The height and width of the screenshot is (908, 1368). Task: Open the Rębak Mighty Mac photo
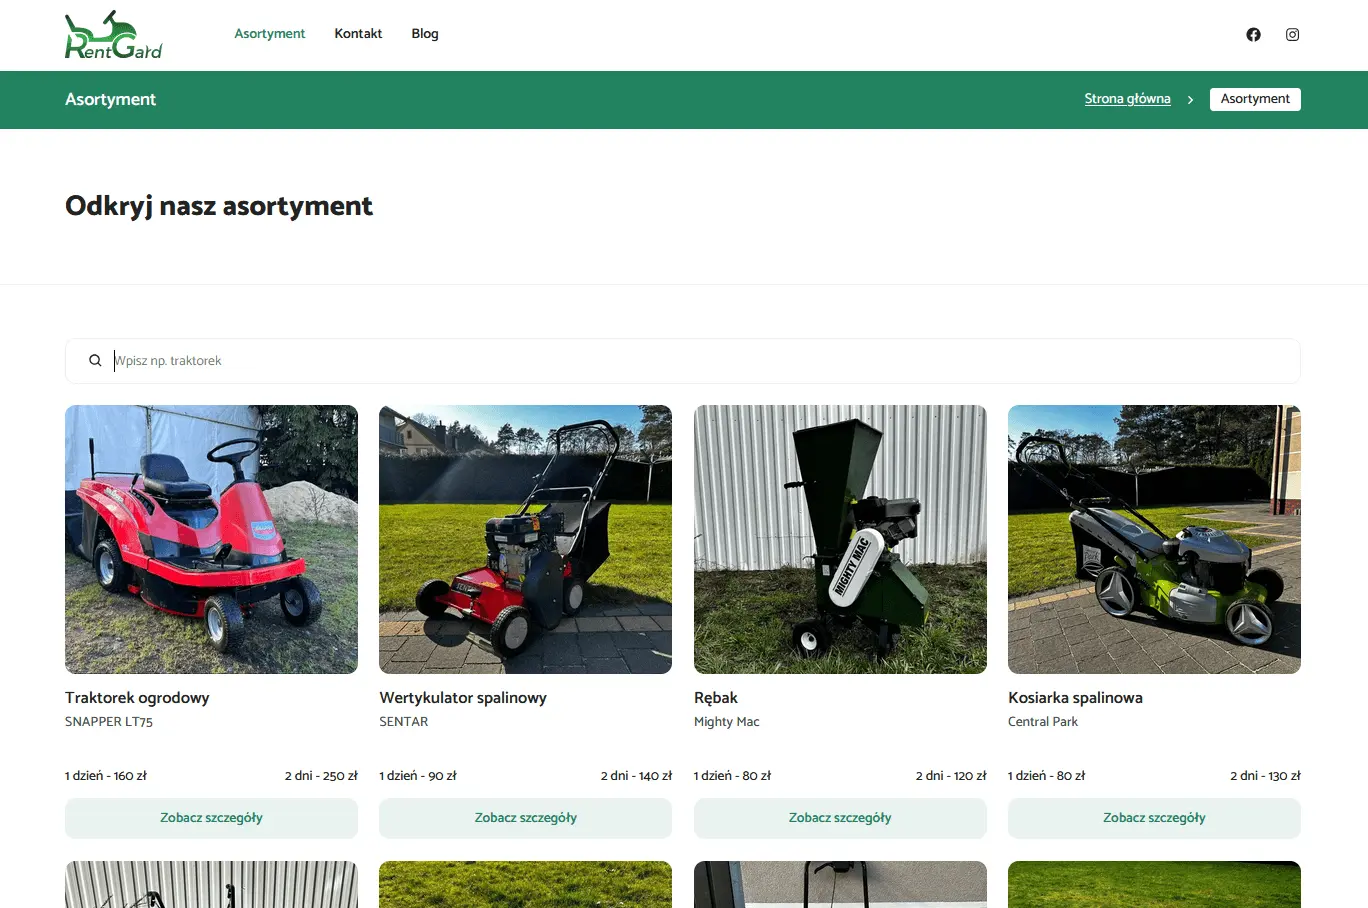pos(840,539)
